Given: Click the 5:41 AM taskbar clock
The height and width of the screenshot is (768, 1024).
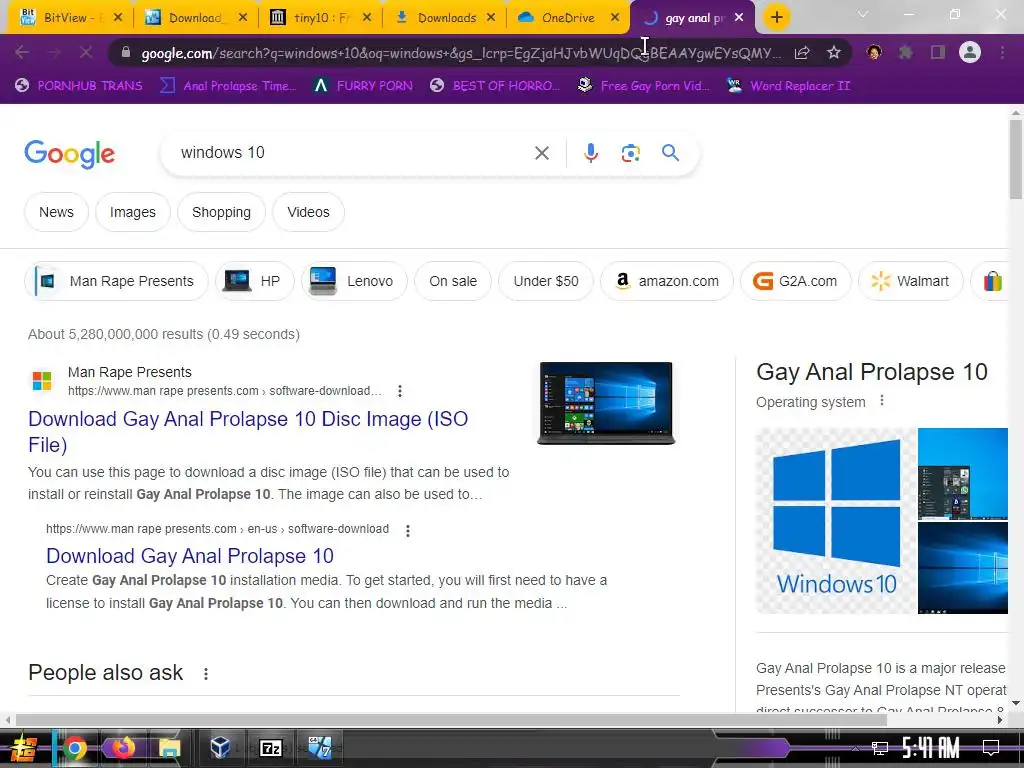Looking at the screenshot, I should coord(931,748).
